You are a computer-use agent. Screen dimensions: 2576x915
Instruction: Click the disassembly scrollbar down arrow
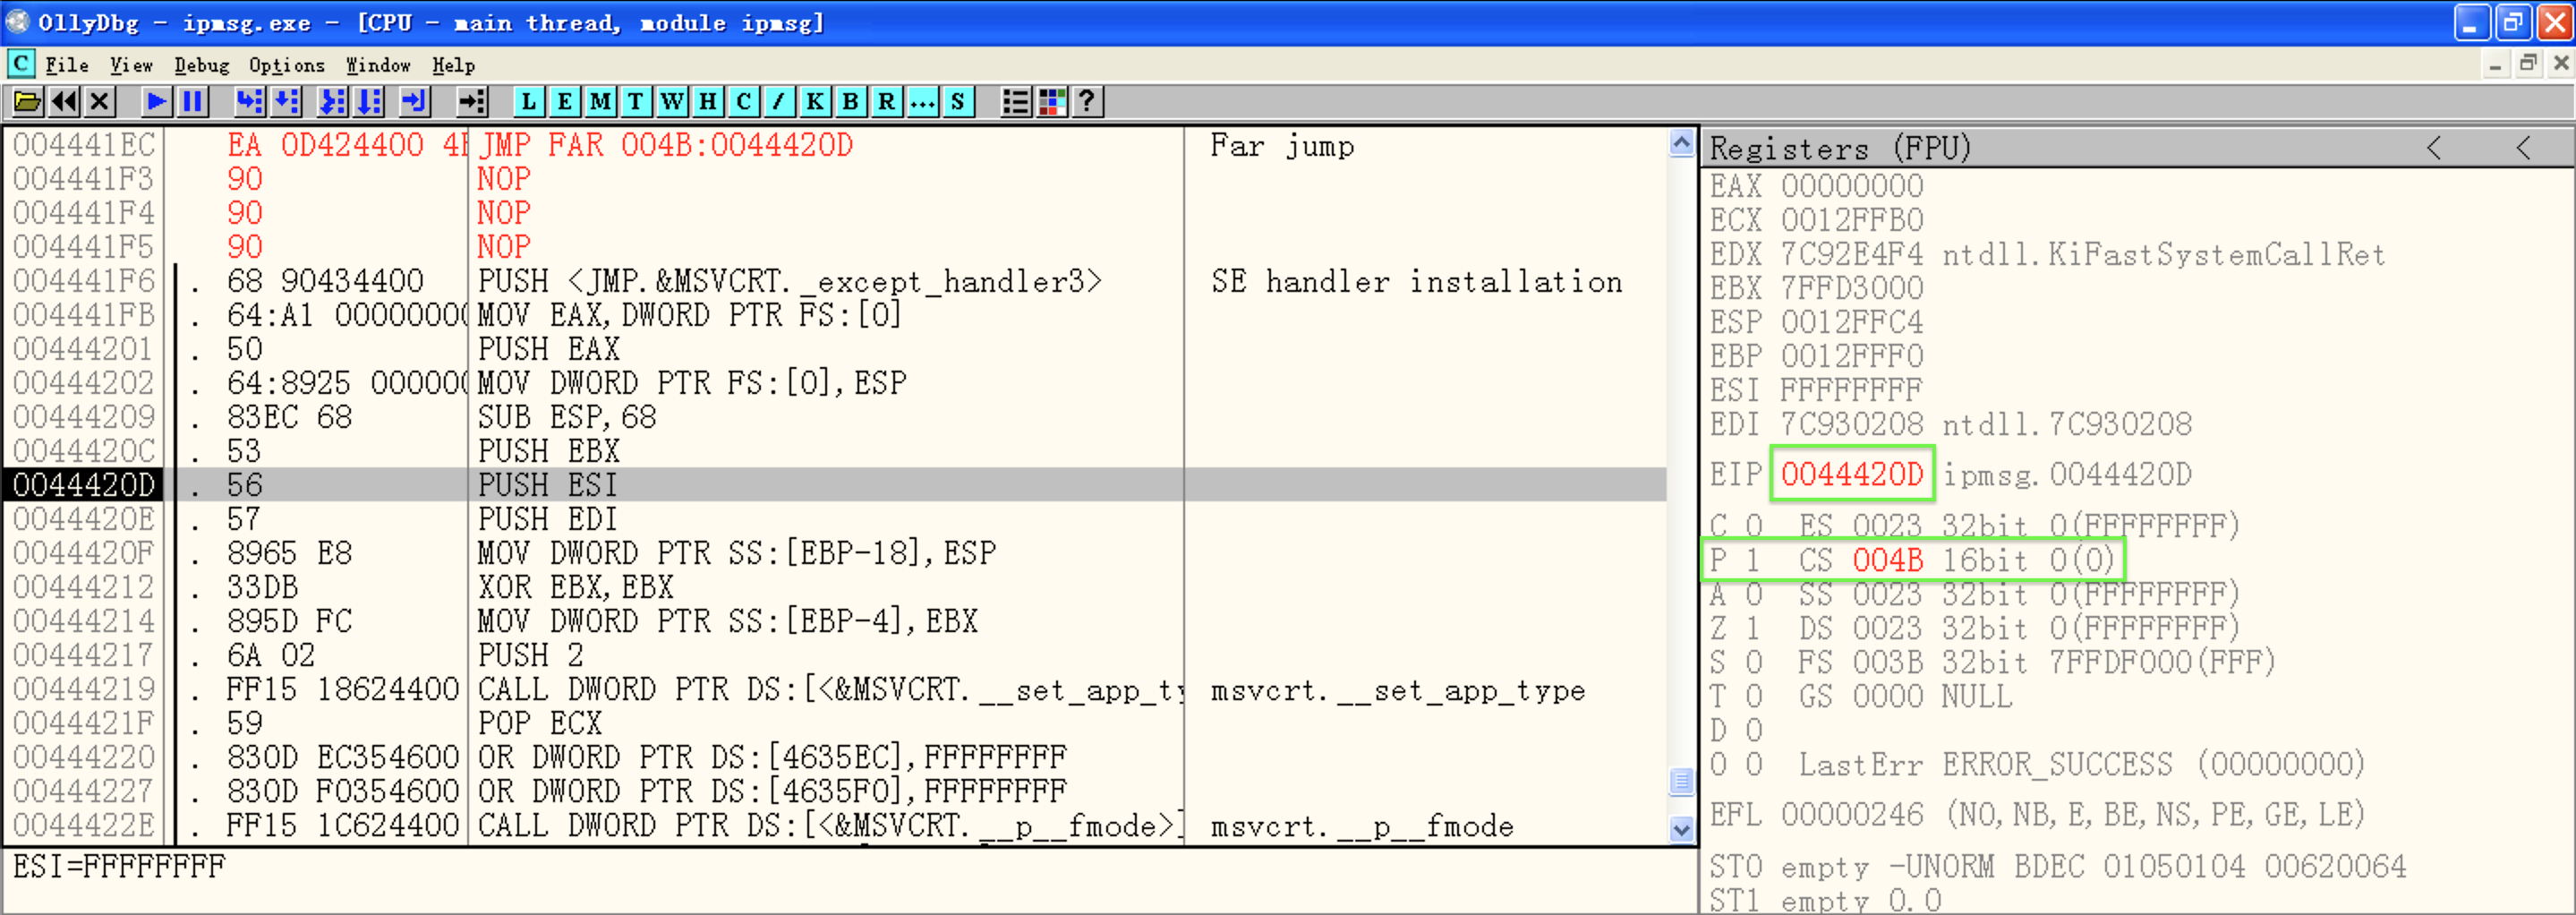click(1682, 829)
